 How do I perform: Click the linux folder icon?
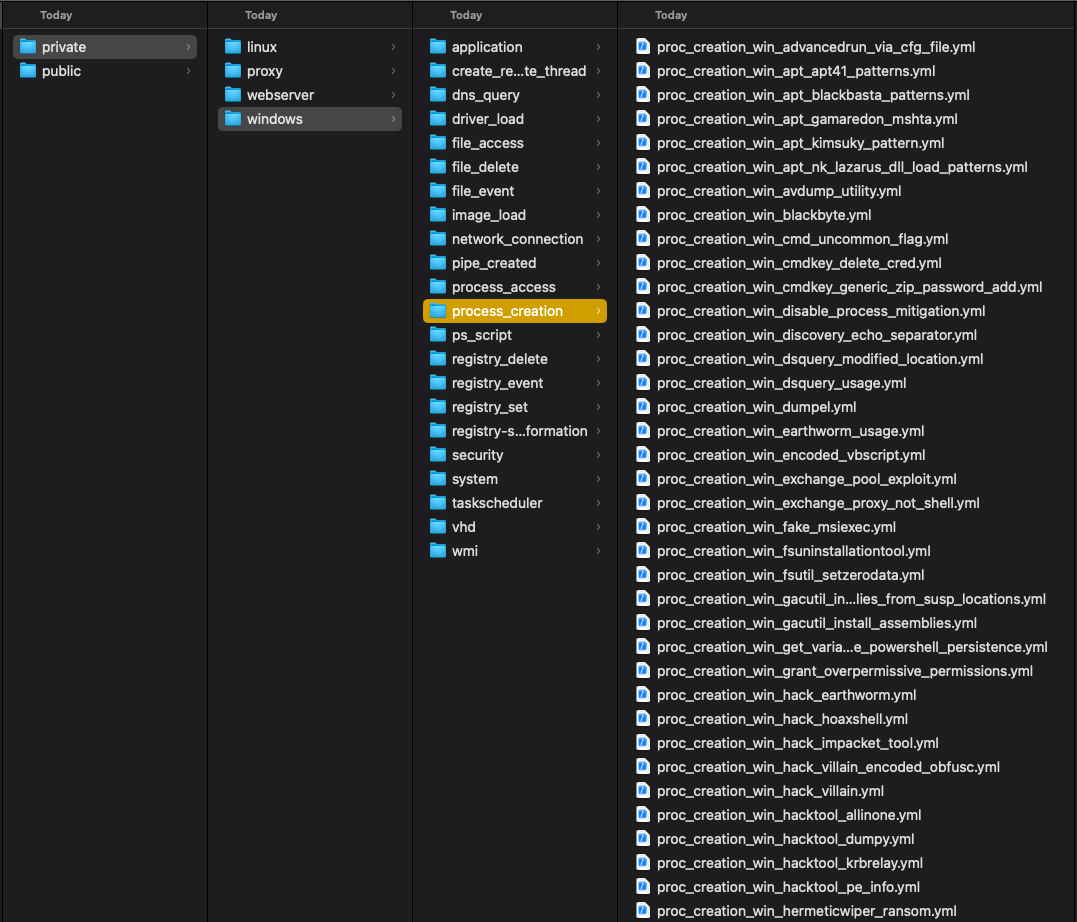click(233, 47)
